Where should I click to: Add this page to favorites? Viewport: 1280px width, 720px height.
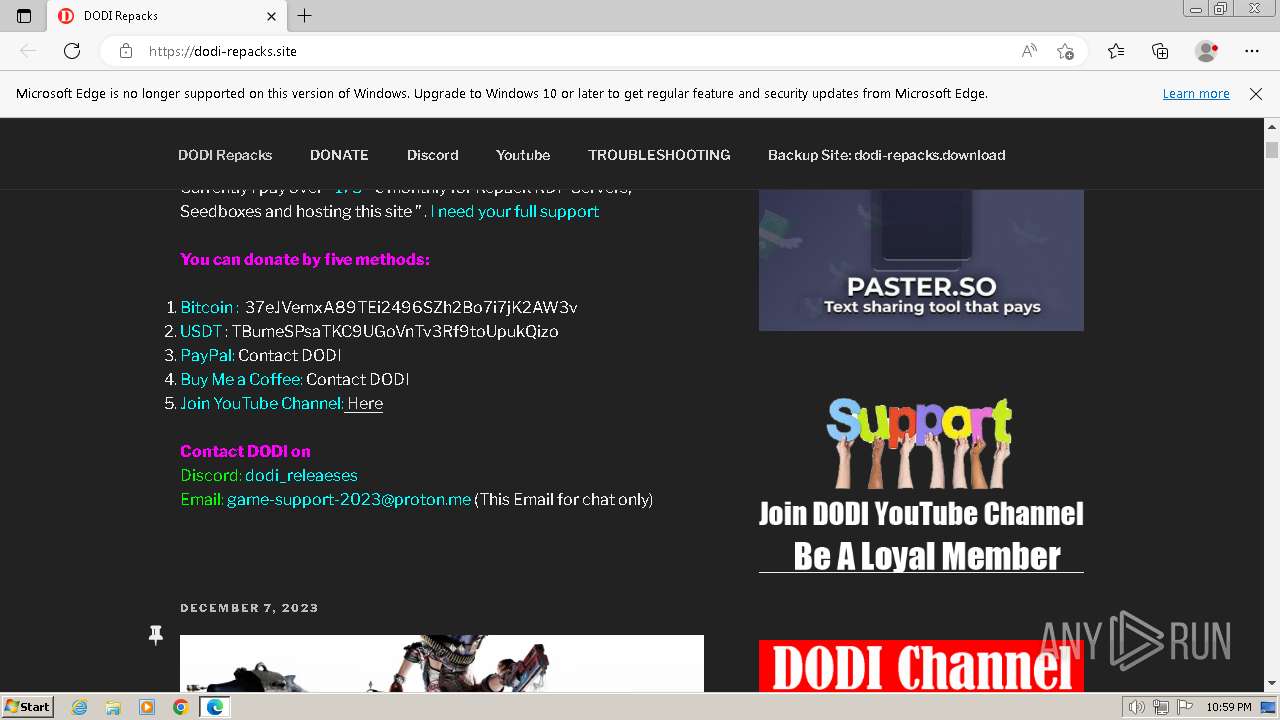[x=1066, y=51]
